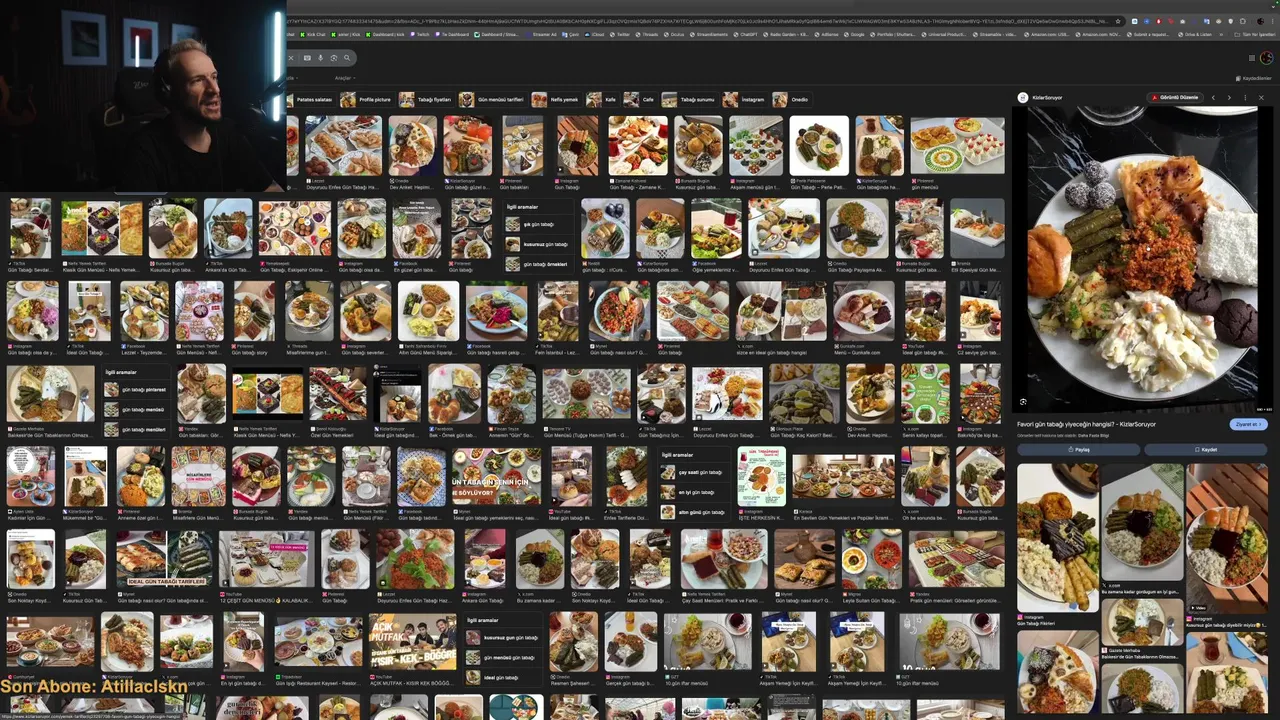Open the Araçlar tools dropdown

pyautogui.click(x=345, y=78)
